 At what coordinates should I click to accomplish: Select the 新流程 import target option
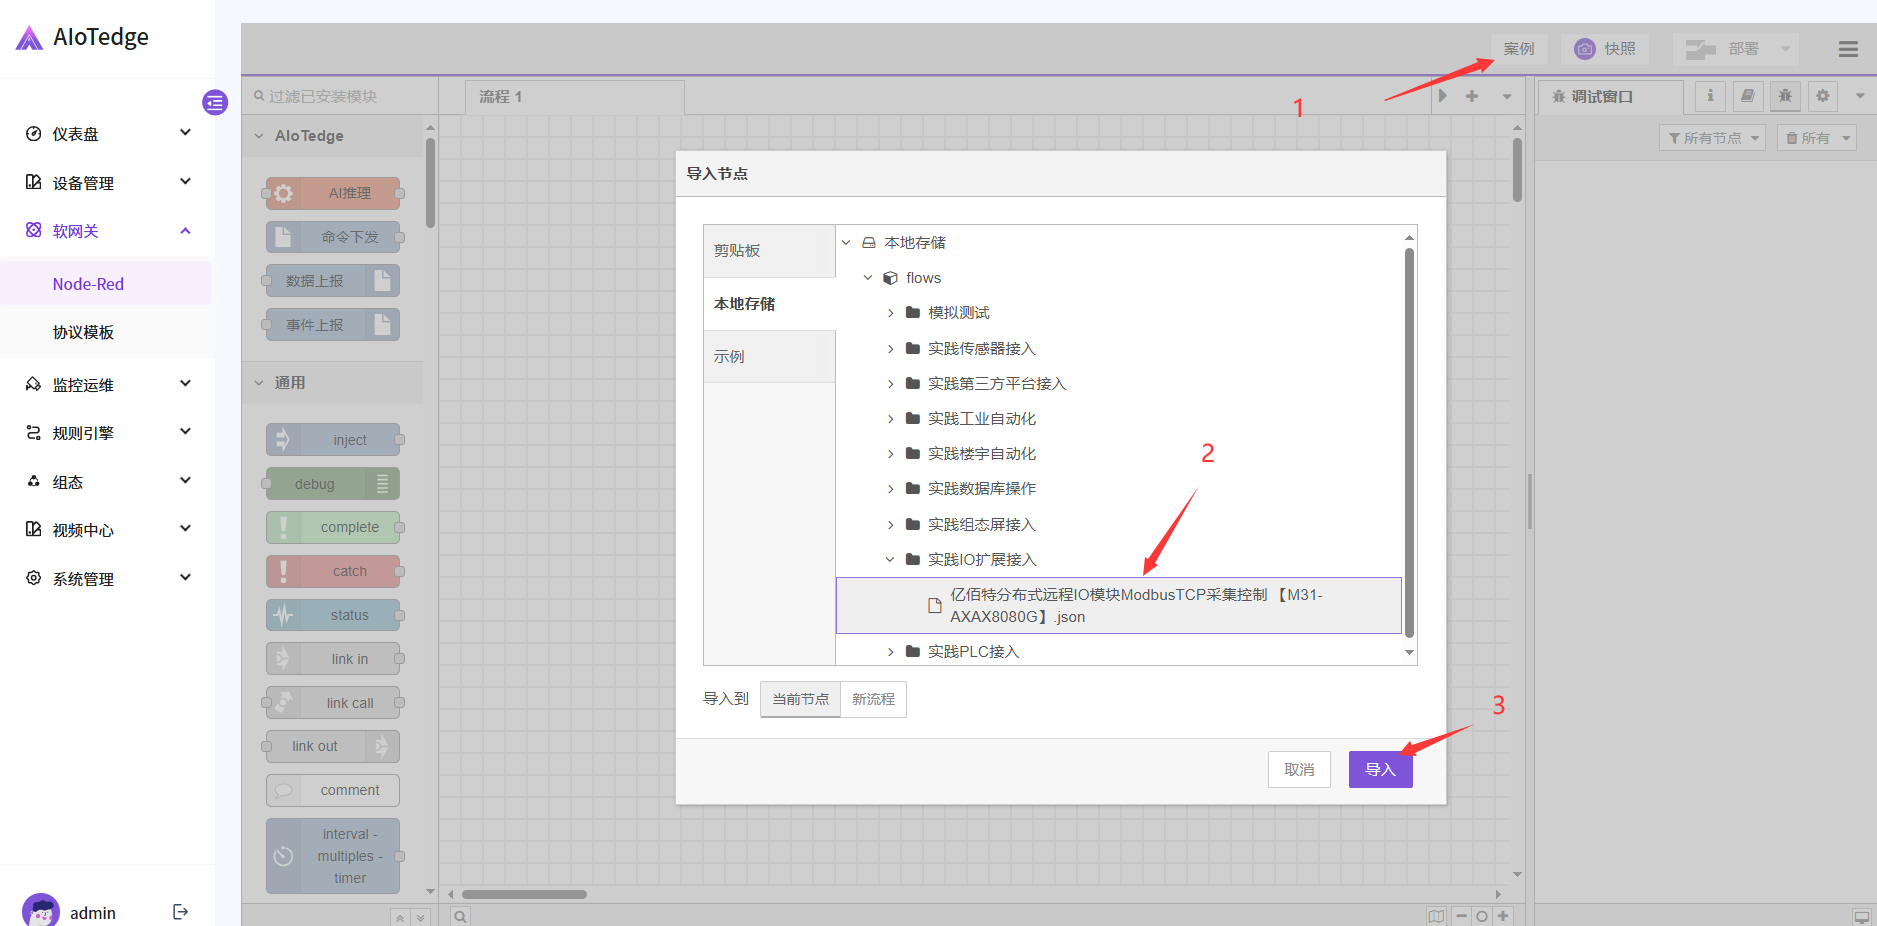pos(873,699)
